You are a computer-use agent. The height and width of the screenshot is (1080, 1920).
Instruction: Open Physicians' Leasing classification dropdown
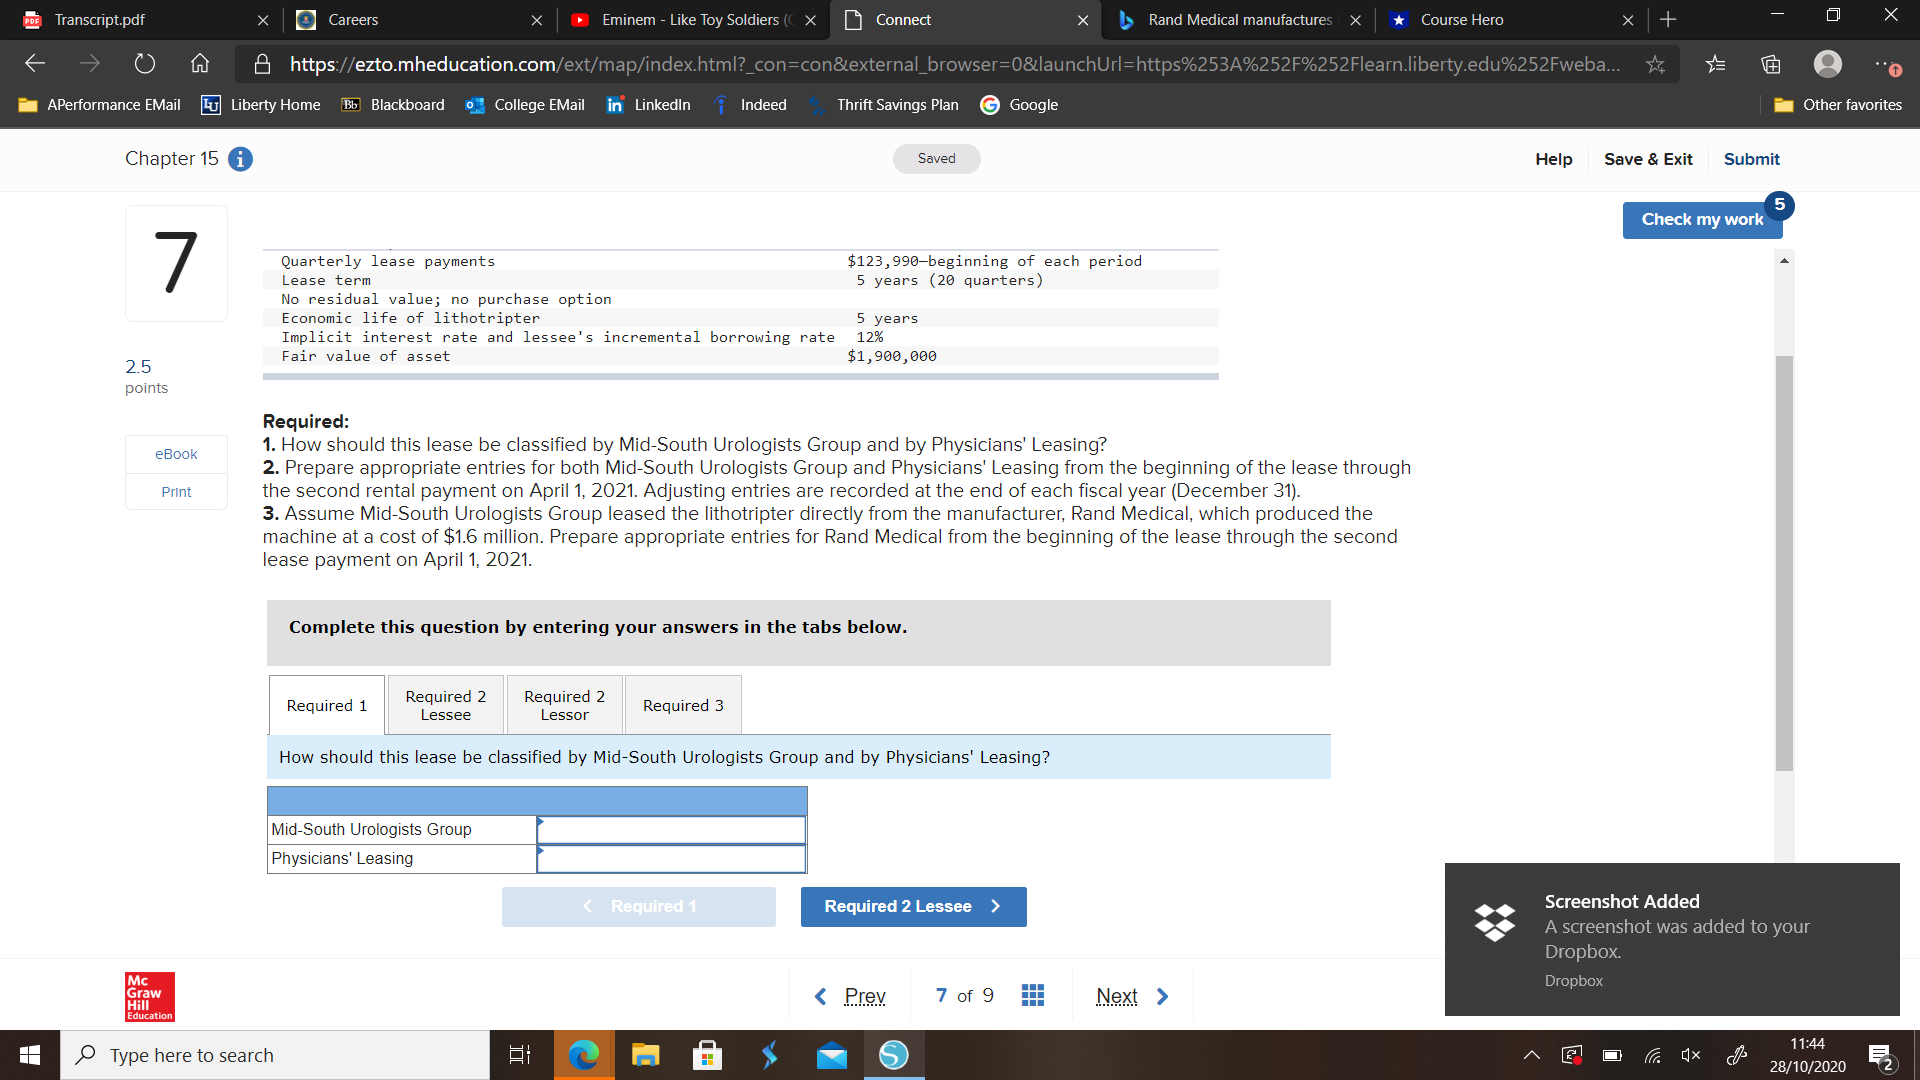click(671, 858)
